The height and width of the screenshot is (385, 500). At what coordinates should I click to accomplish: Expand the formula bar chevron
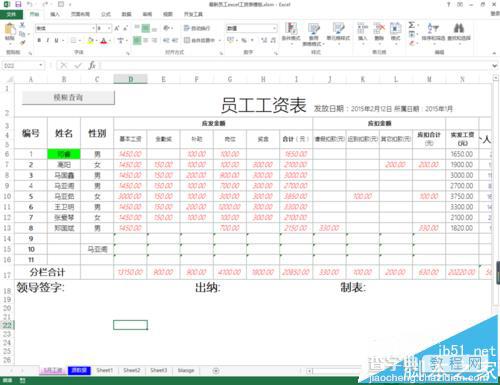[495, 66]
